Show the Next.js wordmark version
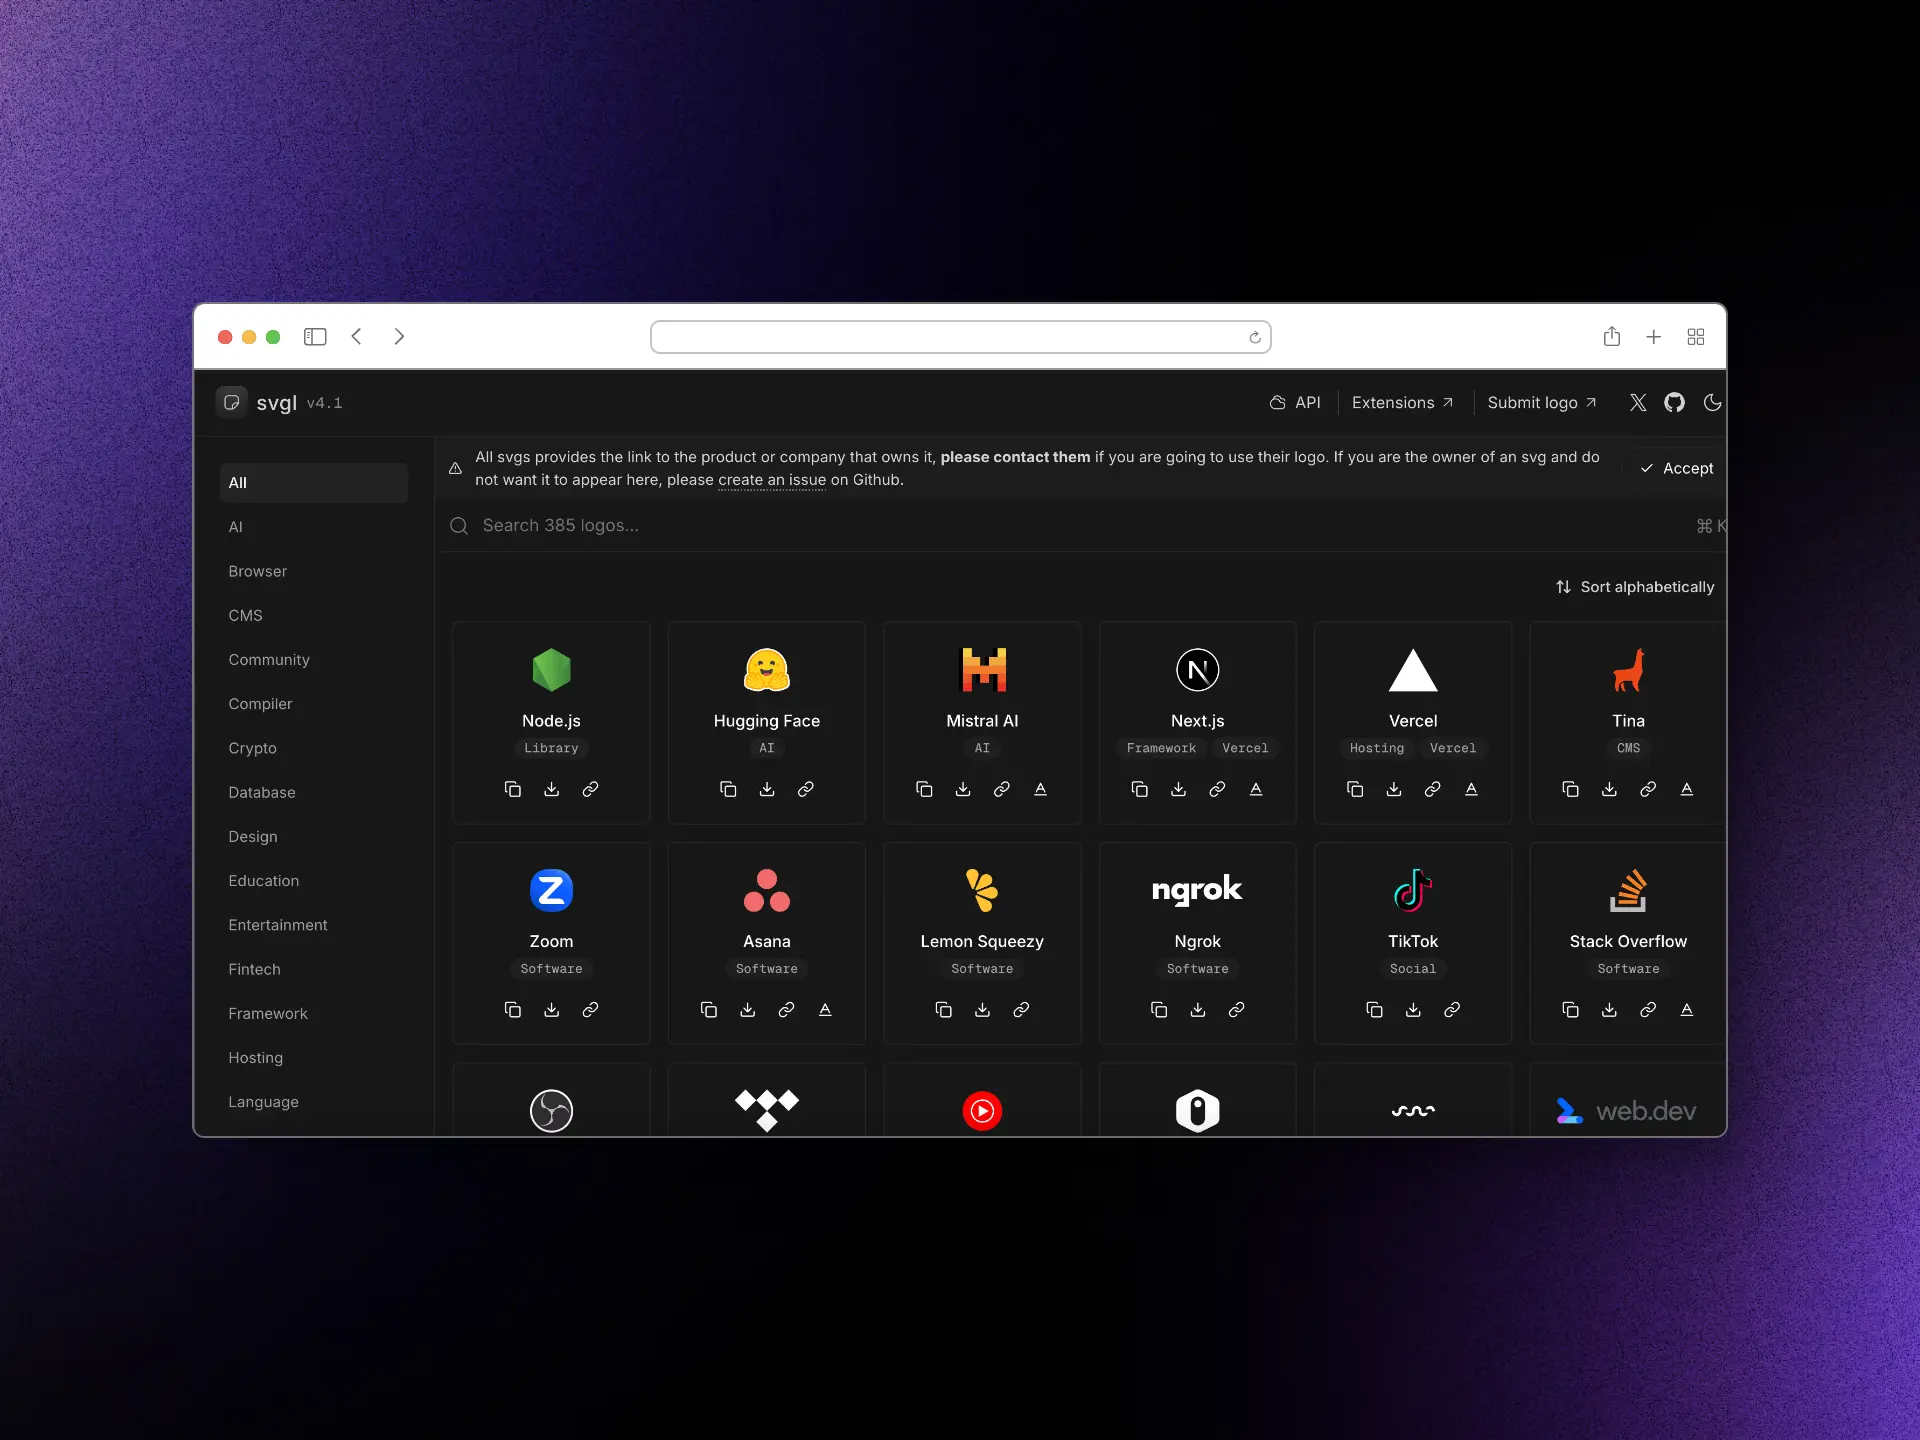Viewport: 1920px width, 1440px height. coord(1256,789)
